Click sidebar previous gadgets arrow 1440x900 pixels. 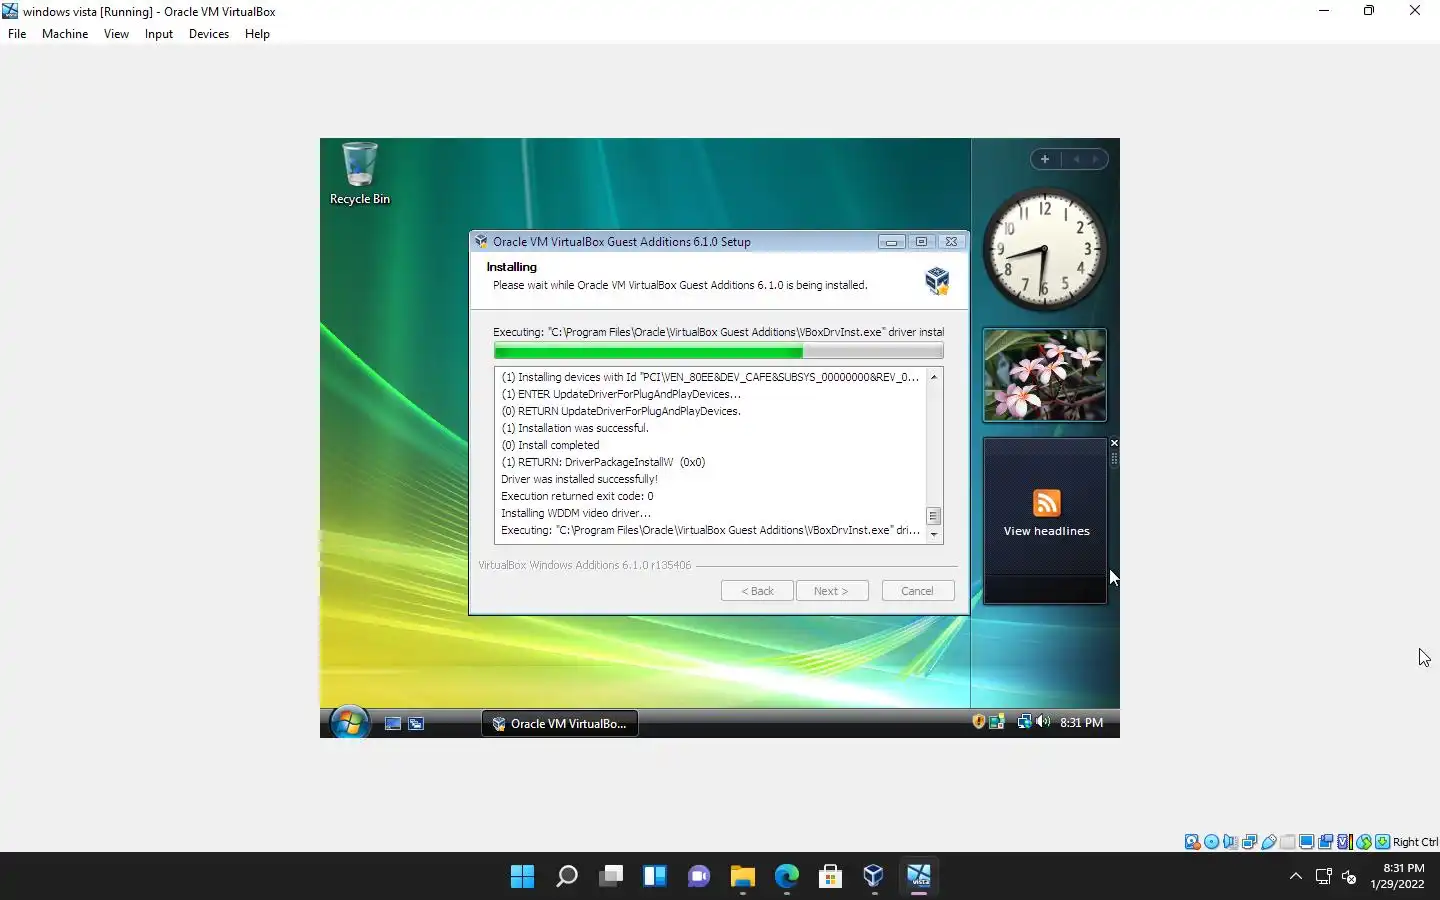(x=1076, y=159)
